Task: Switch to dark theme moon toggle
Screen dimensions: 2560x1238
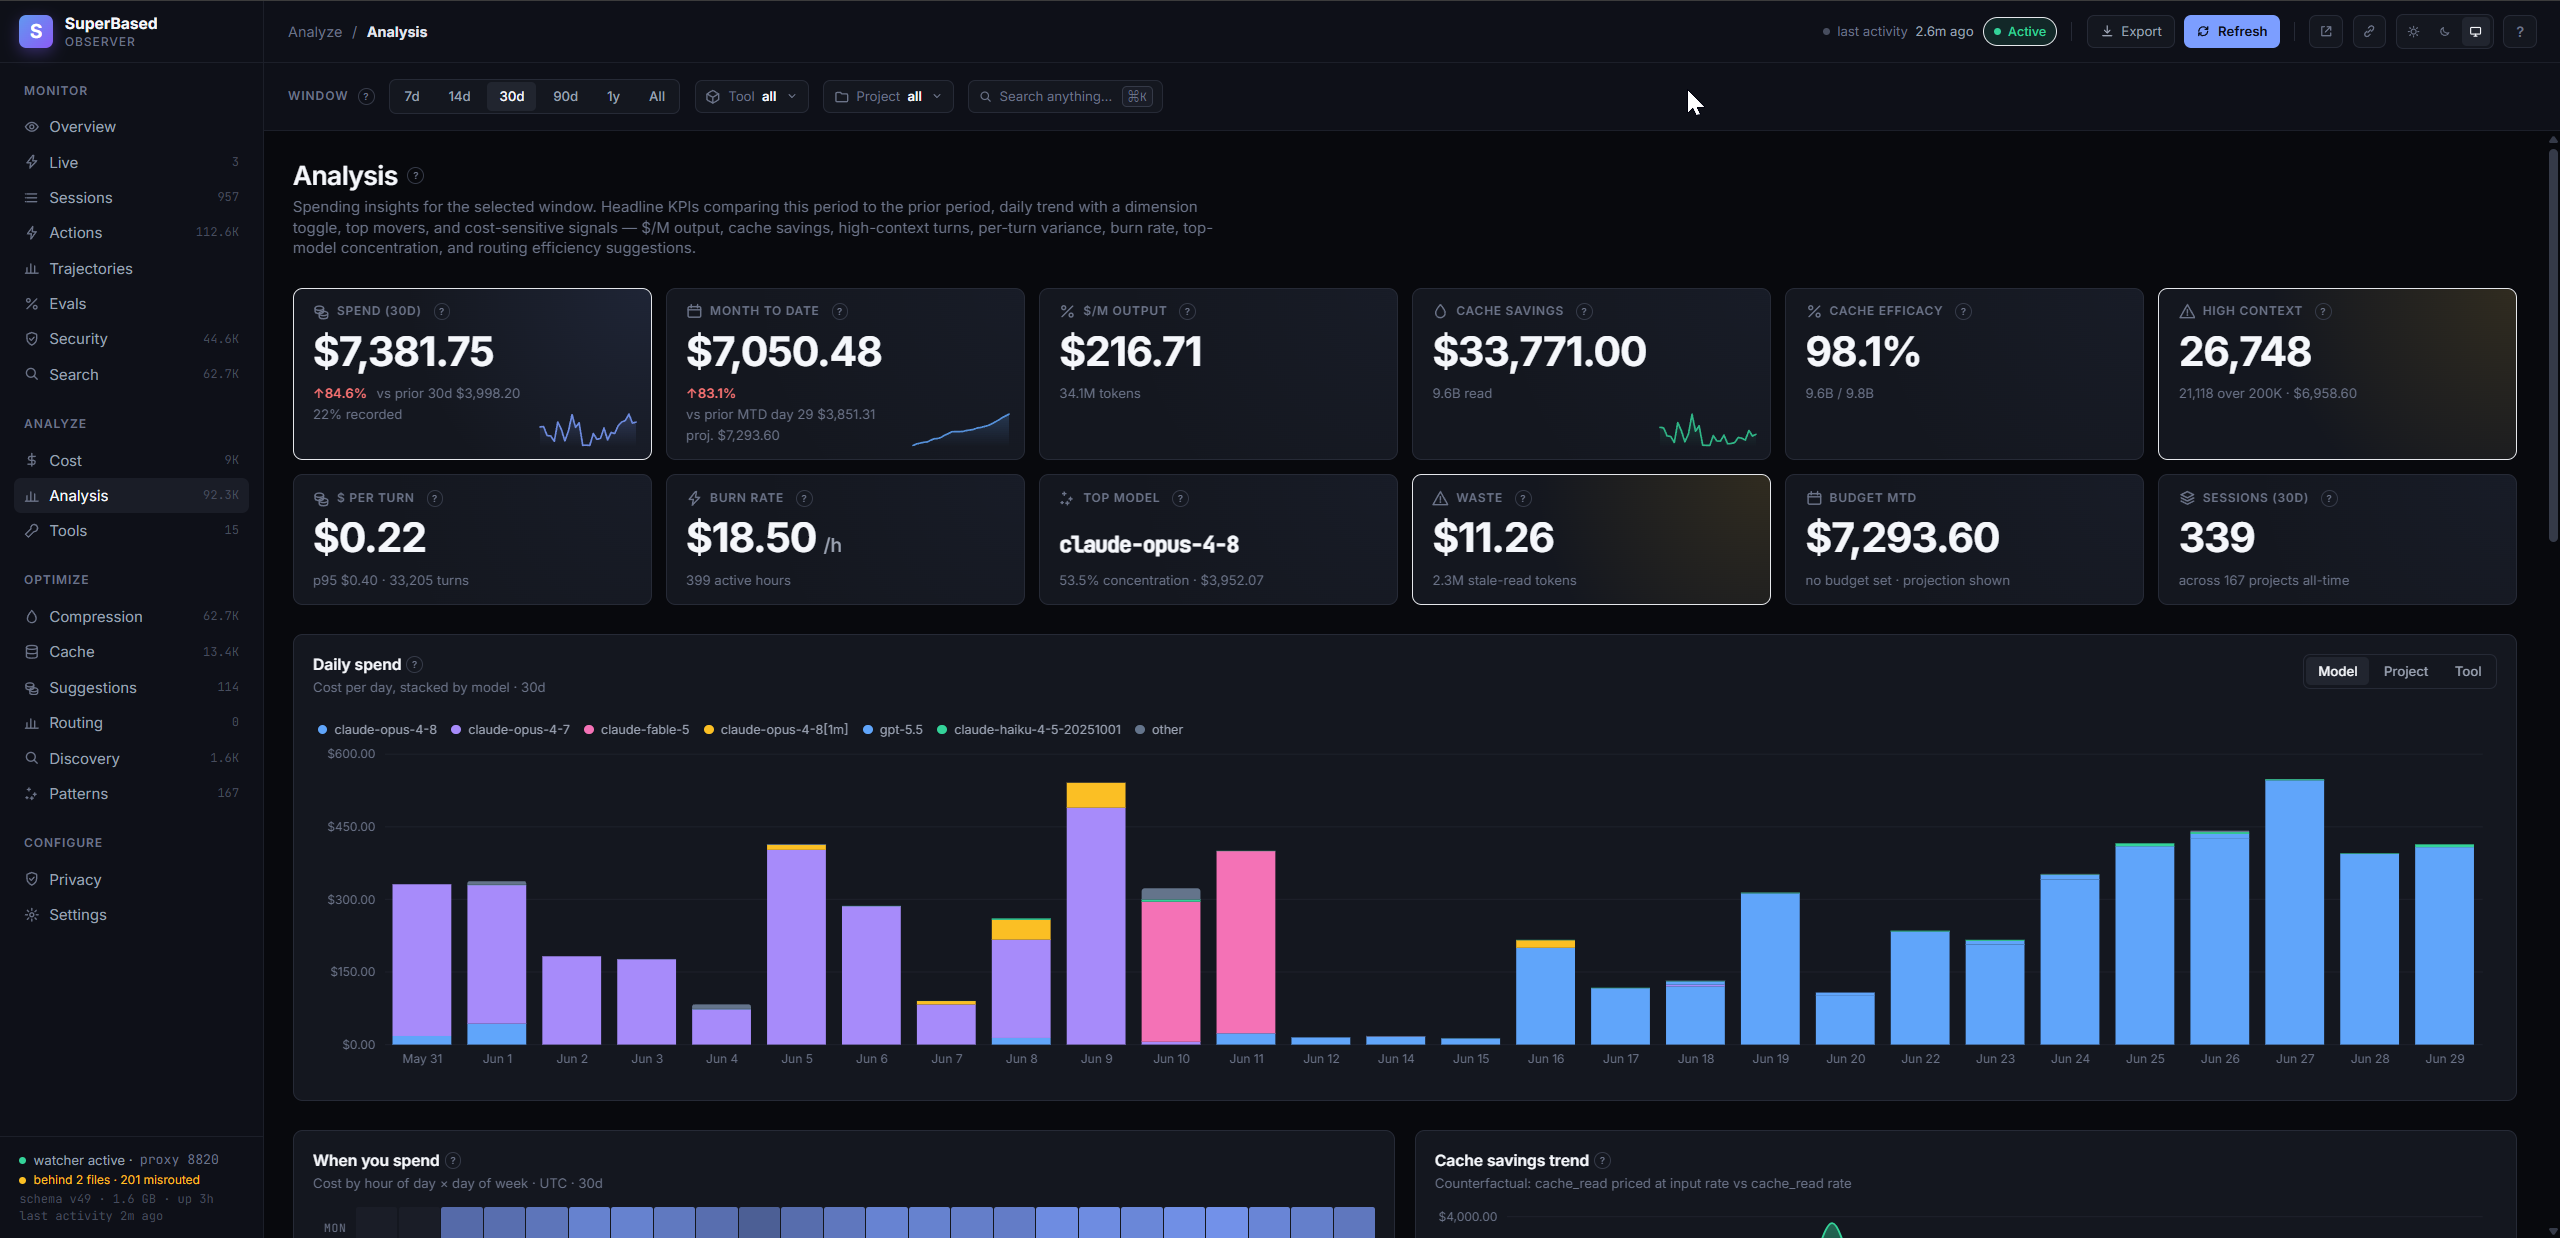Action: 2445,32
